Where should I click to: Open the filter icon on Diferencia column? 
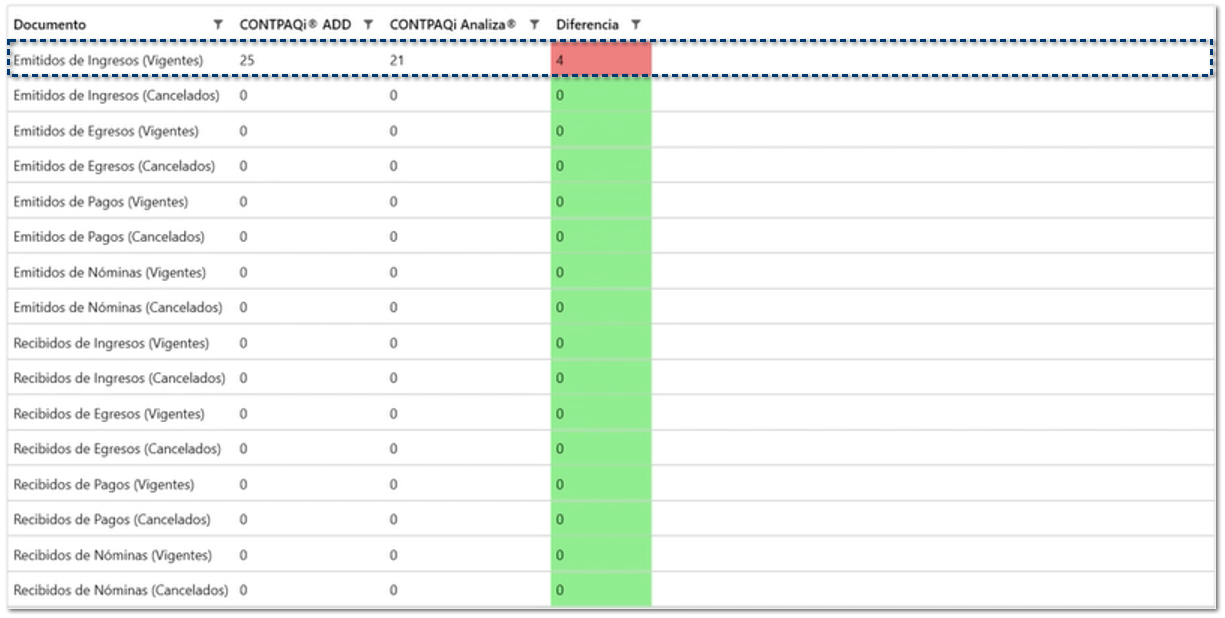coord(636,24)
